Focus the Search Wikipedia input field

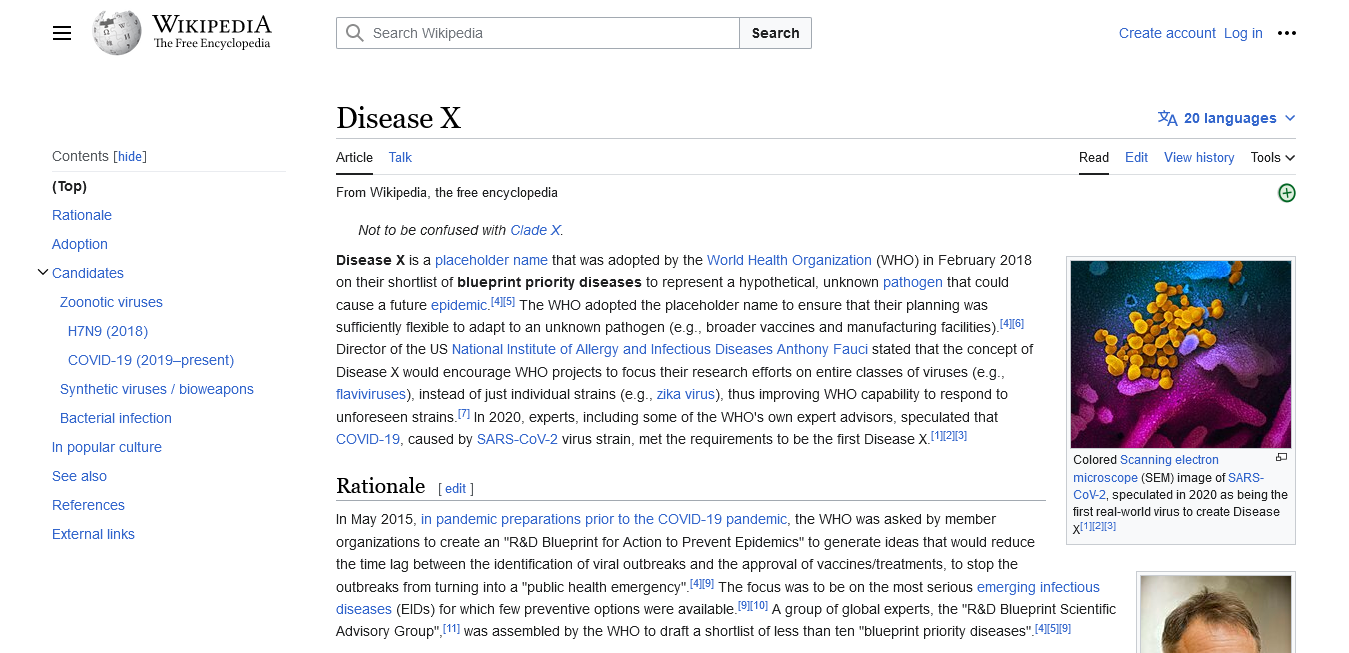click(x=538, y=33)
